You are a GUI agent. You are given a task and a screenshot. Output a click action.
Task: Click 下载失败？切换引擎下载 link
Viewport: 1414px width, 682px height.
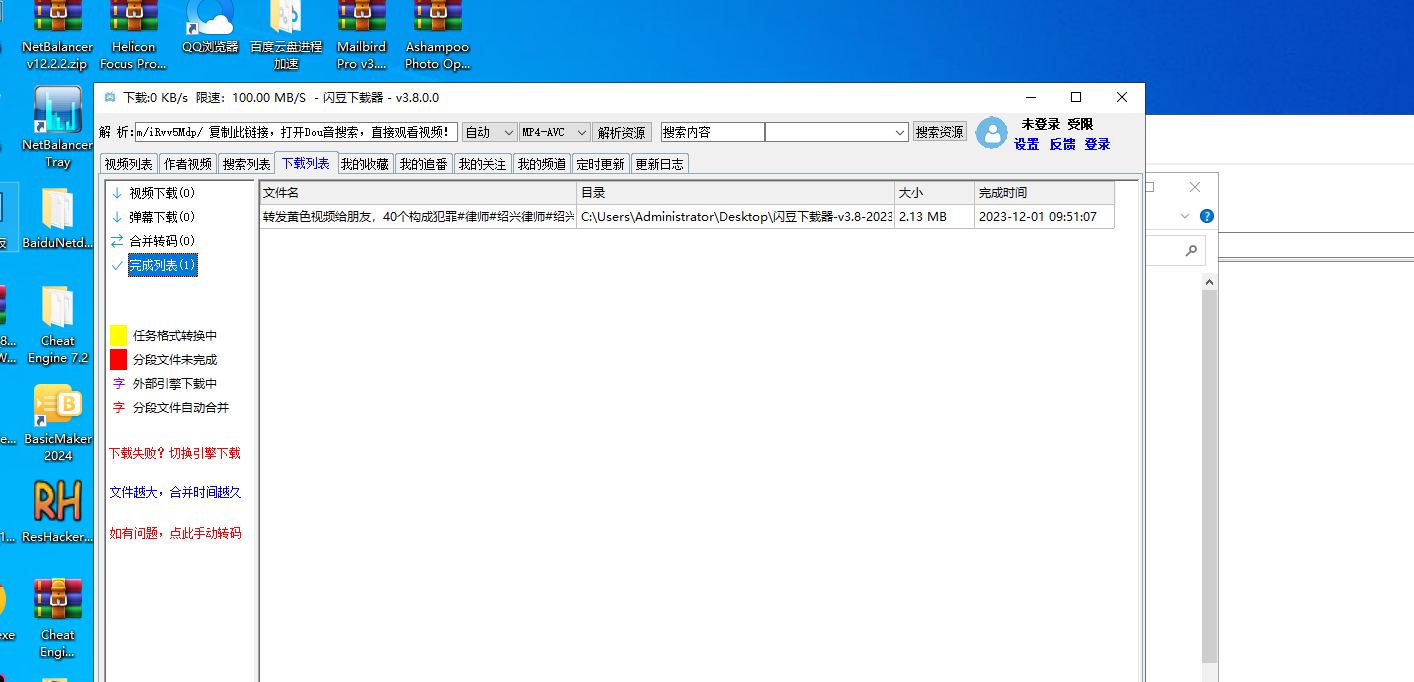pos(175,453)
